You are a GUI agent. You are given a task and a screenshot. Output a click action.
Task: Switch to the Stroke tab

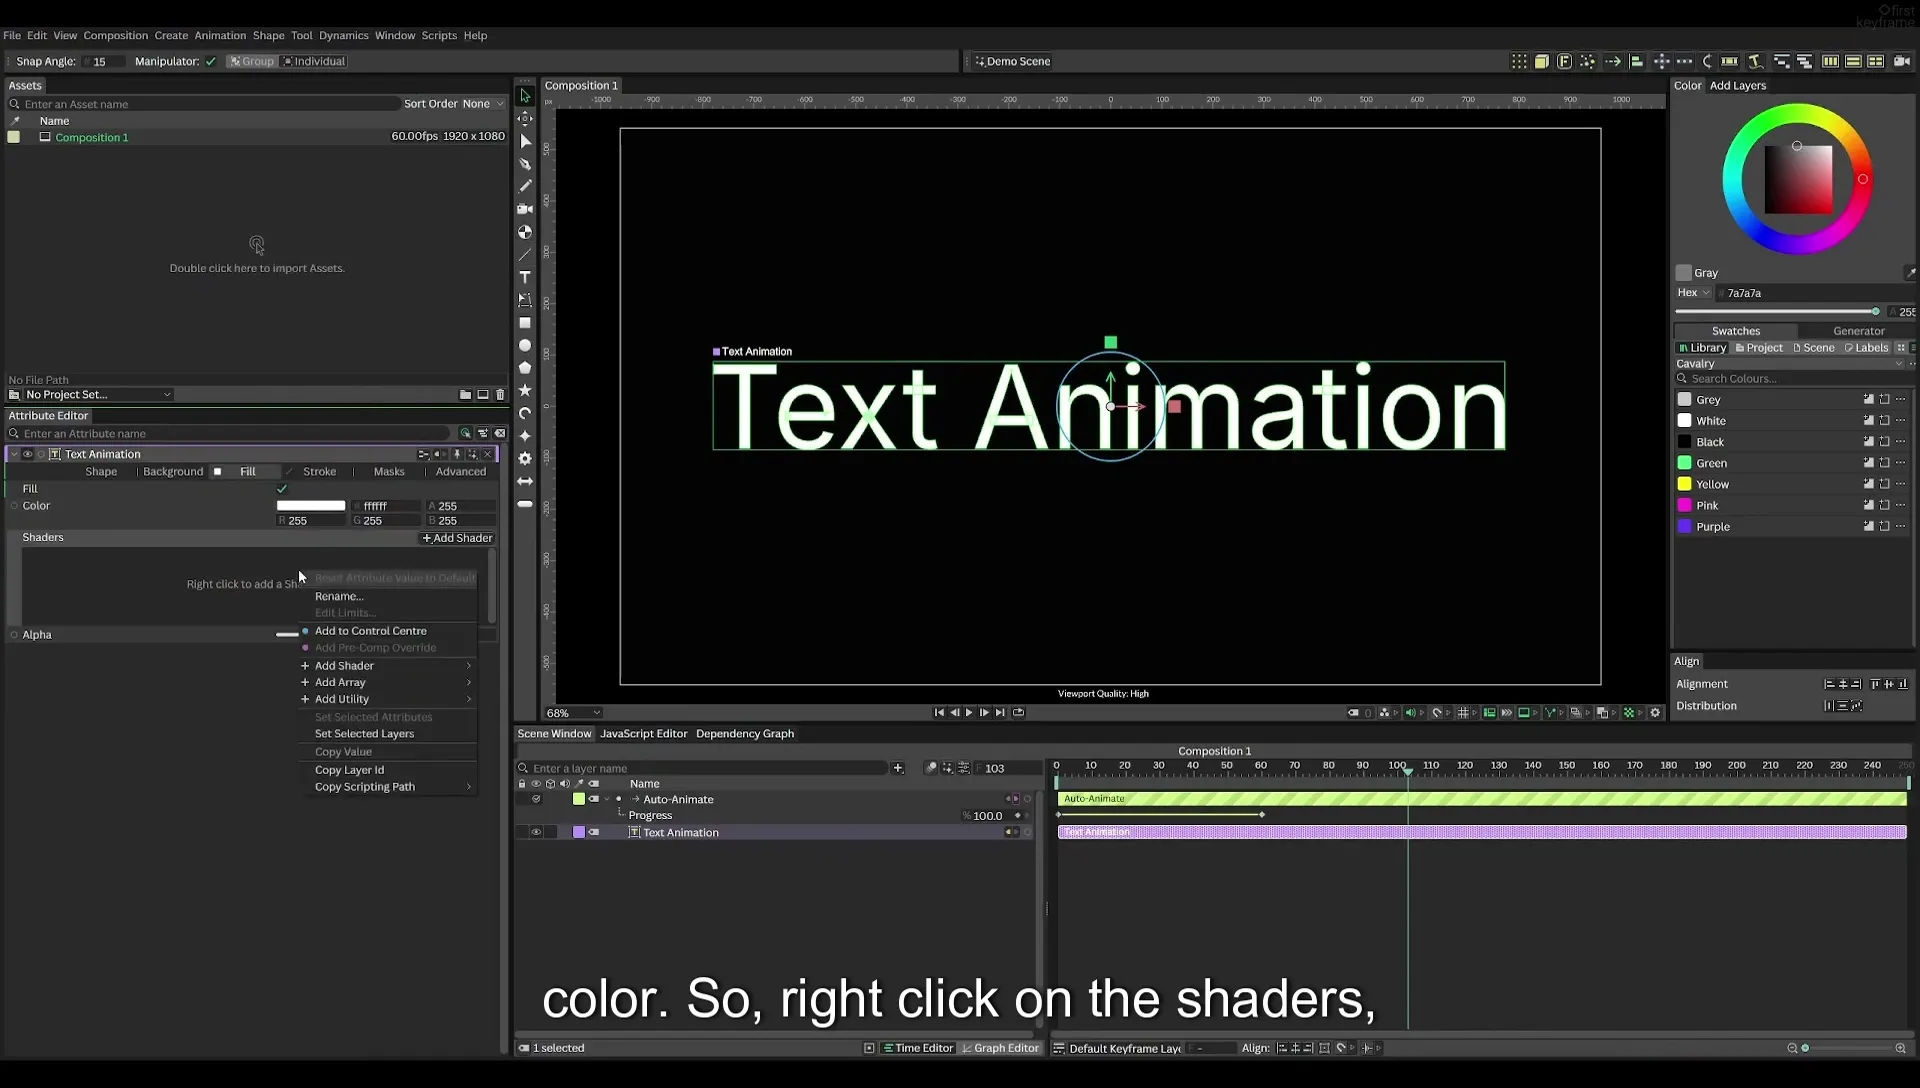pyautogui.click(x=319, y=472)
